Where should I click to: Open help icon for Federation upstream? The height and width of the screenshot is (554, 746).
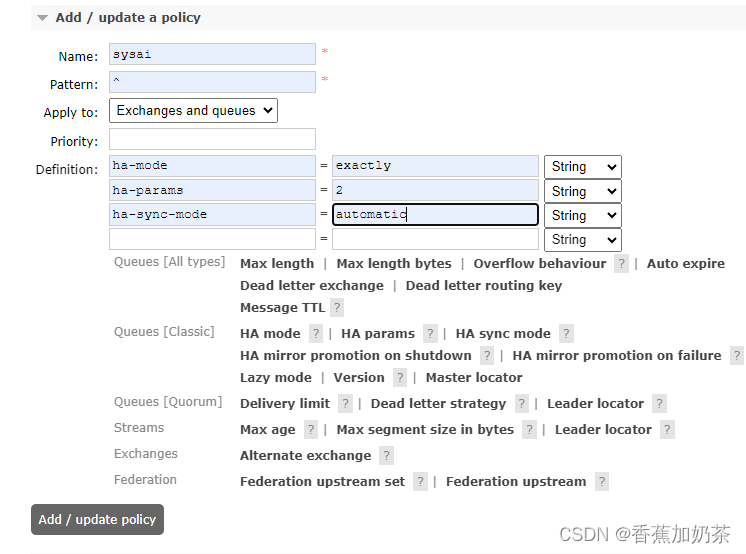click(x=602, y=482)
